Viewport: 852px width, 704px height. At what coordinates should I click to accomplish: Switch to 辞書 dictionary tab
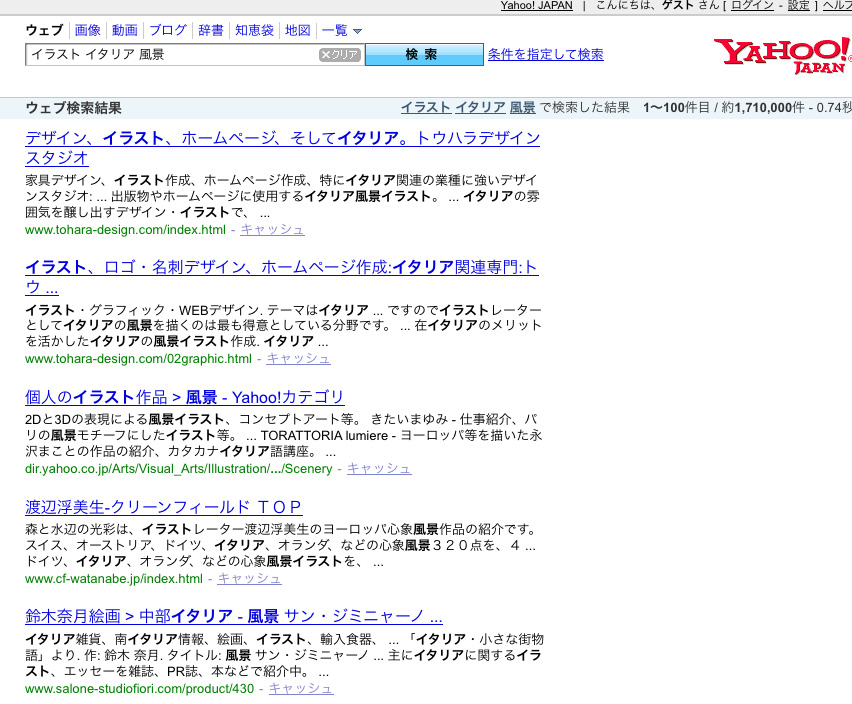pos(211,30)
